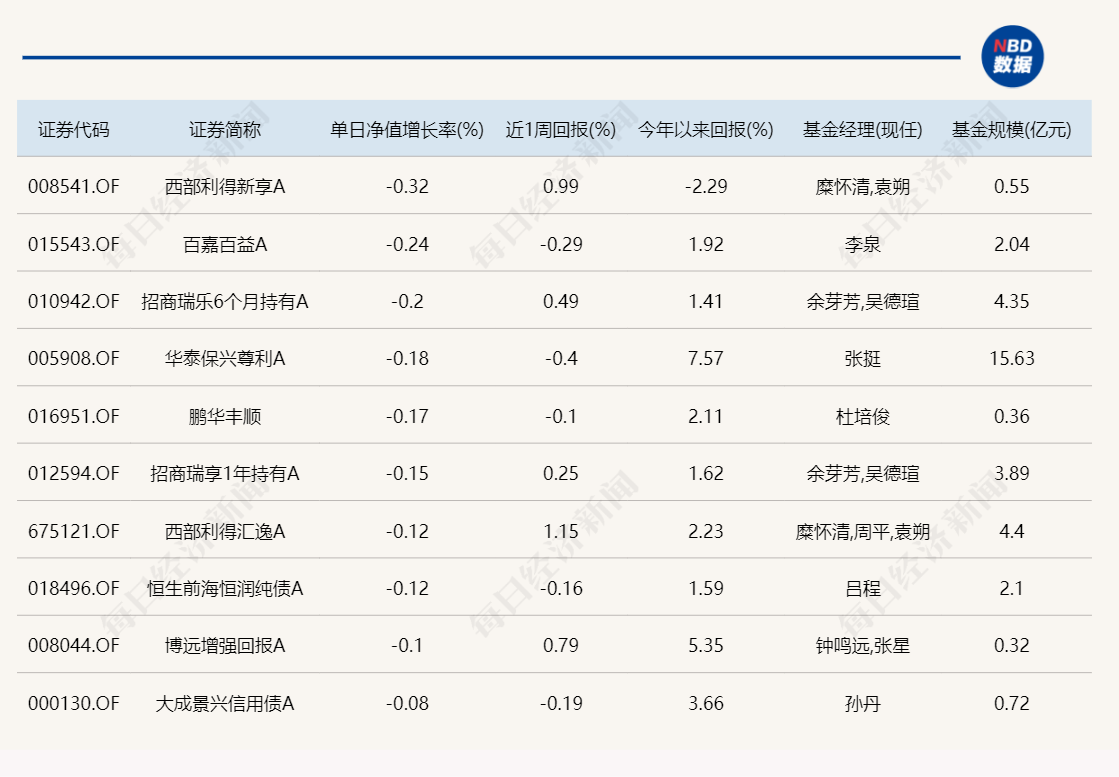Select the 基金经理(现任) column header
The width and height of the screenshot is (1119, 777).
863,130
